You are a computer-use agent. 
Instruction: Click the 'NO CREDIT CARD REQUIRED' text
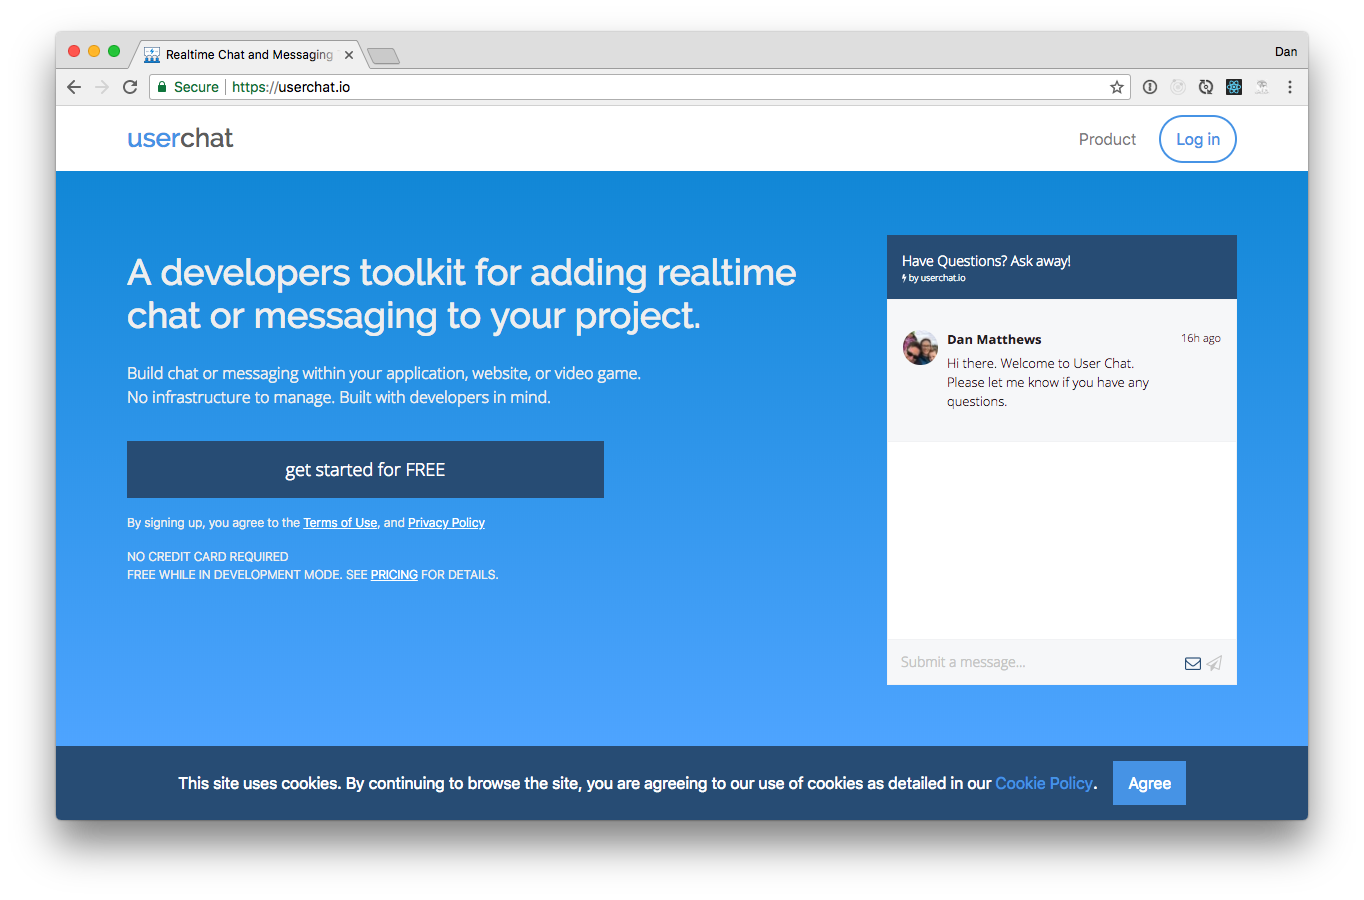pos(208,557)
